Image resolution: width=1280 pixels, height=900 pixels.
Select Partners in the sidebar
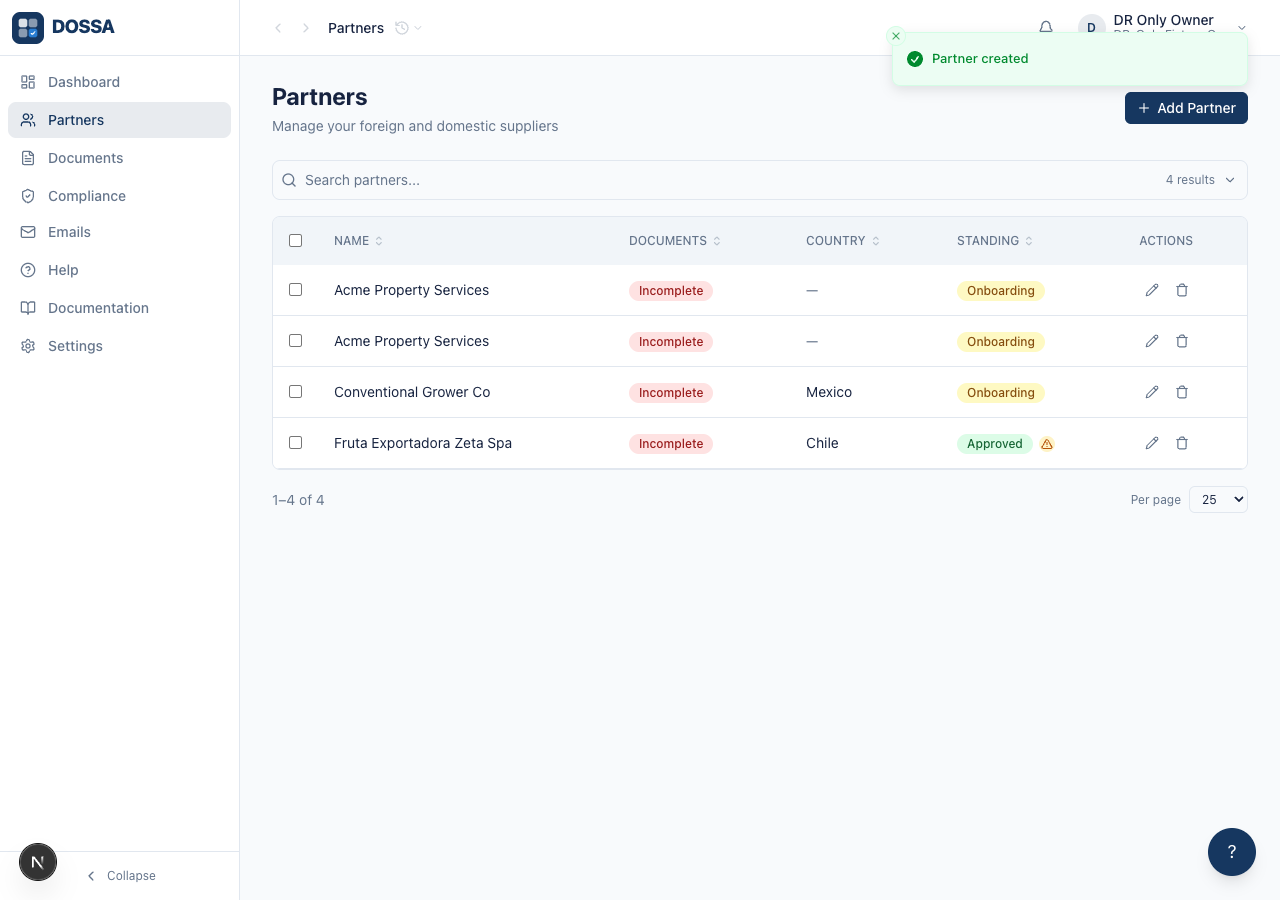click(119, 120)
